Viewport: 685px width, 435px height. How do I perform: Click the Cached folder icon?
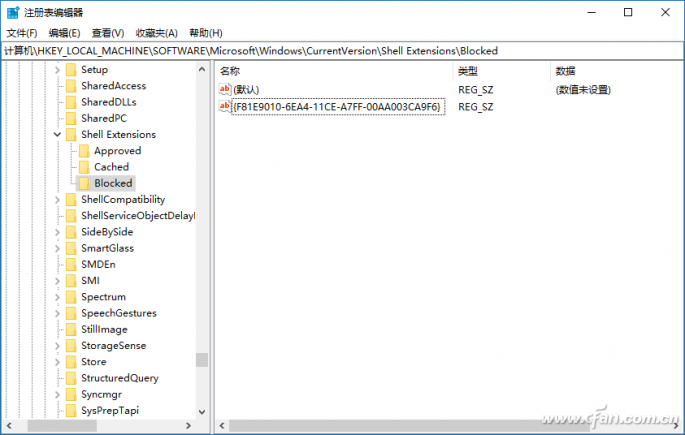click(84, 167)
